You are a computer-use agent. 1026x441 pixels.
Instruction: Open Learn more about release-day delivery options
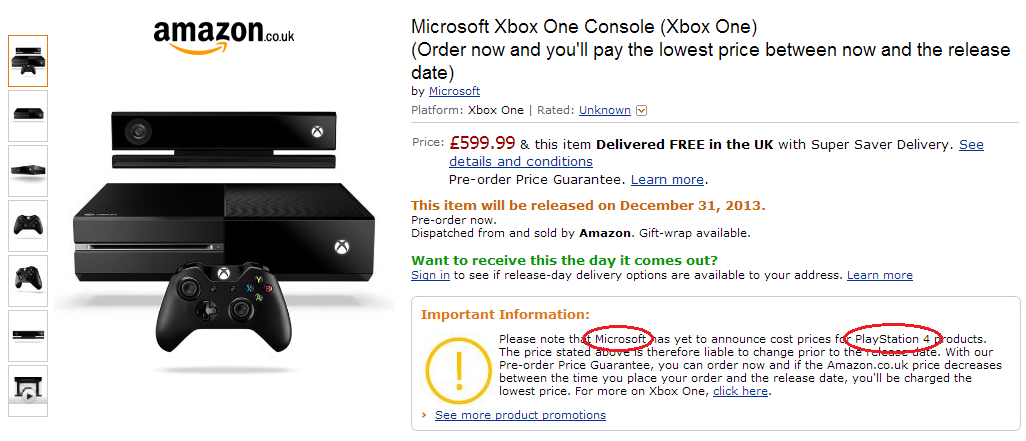pyautogui.click(x=879, y=275)
